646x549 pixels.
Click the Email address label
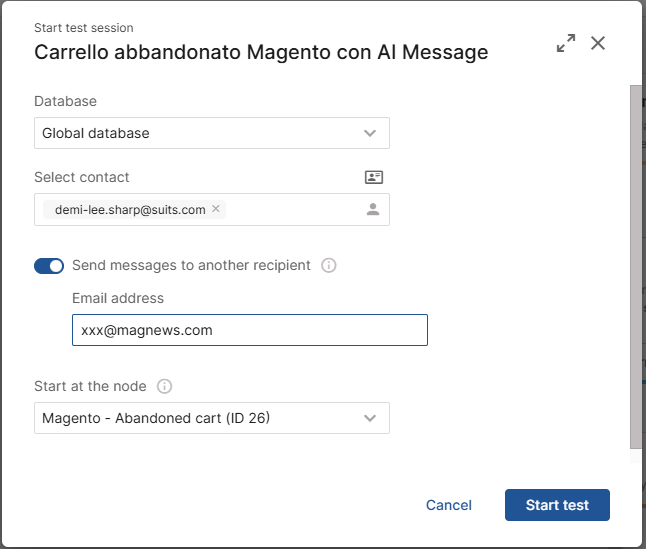(118, 298)
